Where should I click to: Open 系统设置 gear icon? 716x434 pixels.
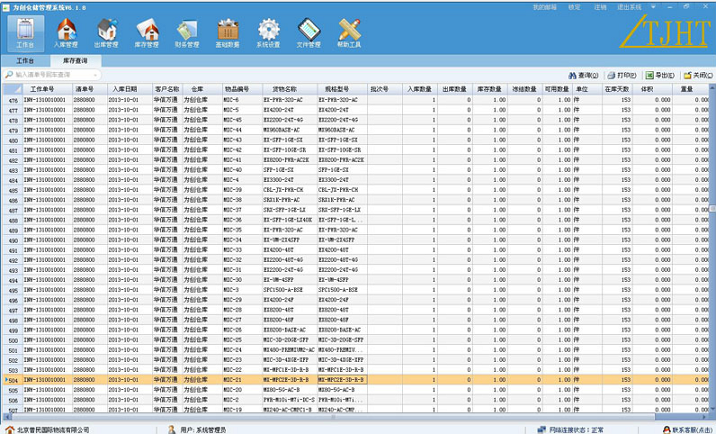[x=268, y=33]
